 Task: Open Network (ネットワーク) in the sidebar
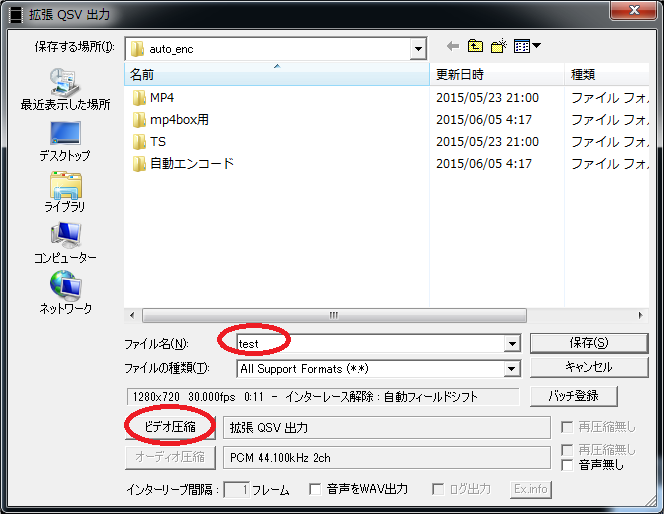[x=65, y=293]
